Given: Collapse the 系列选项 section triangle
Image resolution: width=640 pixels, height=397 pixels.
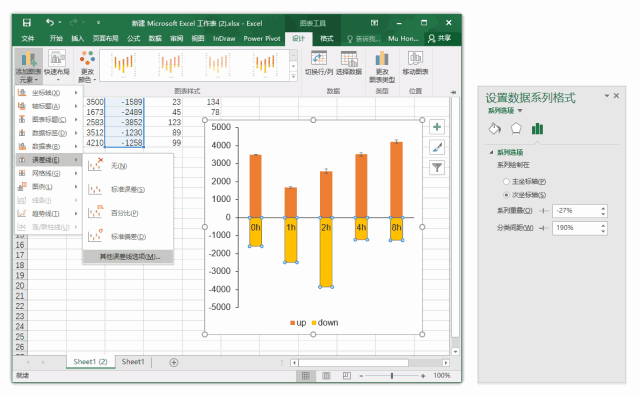Looking at the screenshot, I should pyautogui.click(x=491, y=152).
